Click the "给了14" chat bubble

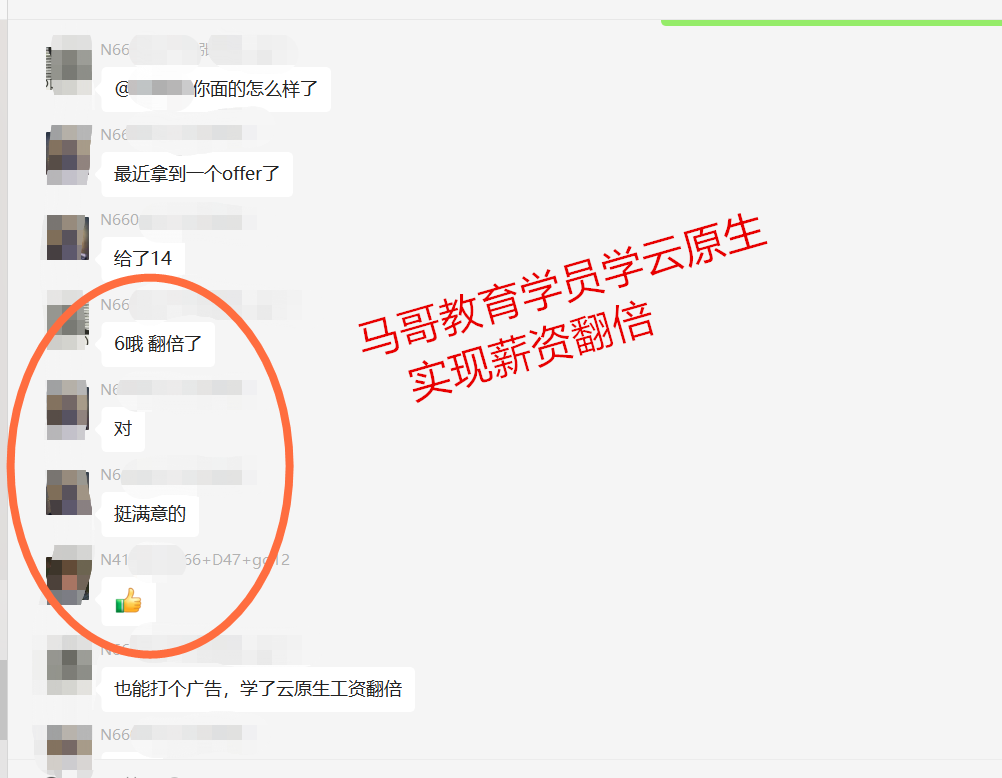point(143,259)
